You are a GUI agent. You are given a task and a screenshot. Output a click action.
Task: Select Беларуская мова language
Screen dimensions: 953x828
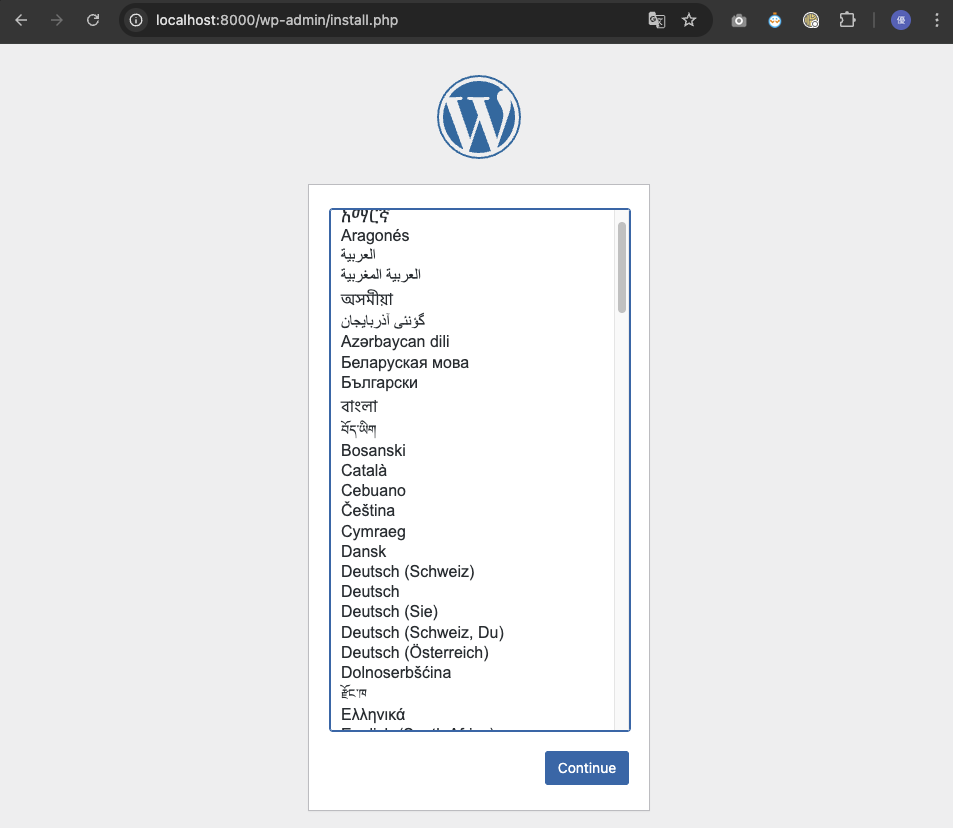tap(472, 362)
